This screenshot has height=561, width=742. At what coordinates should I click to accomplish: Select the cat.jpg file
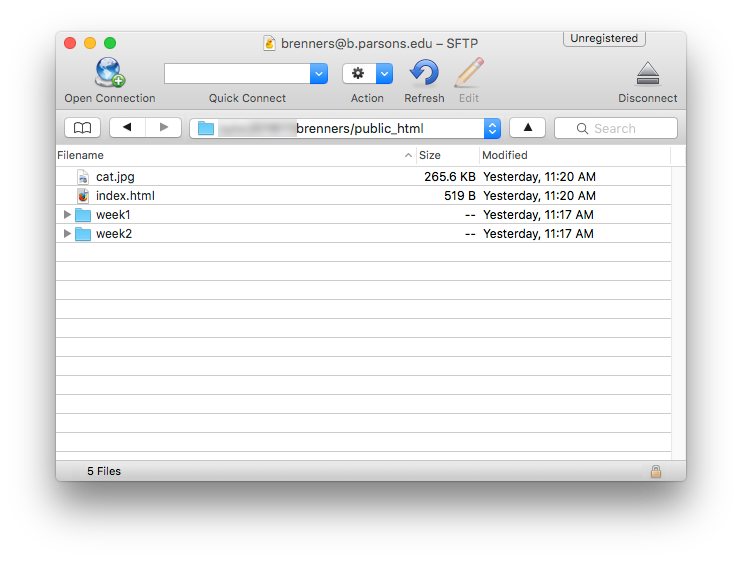point(363,176)
